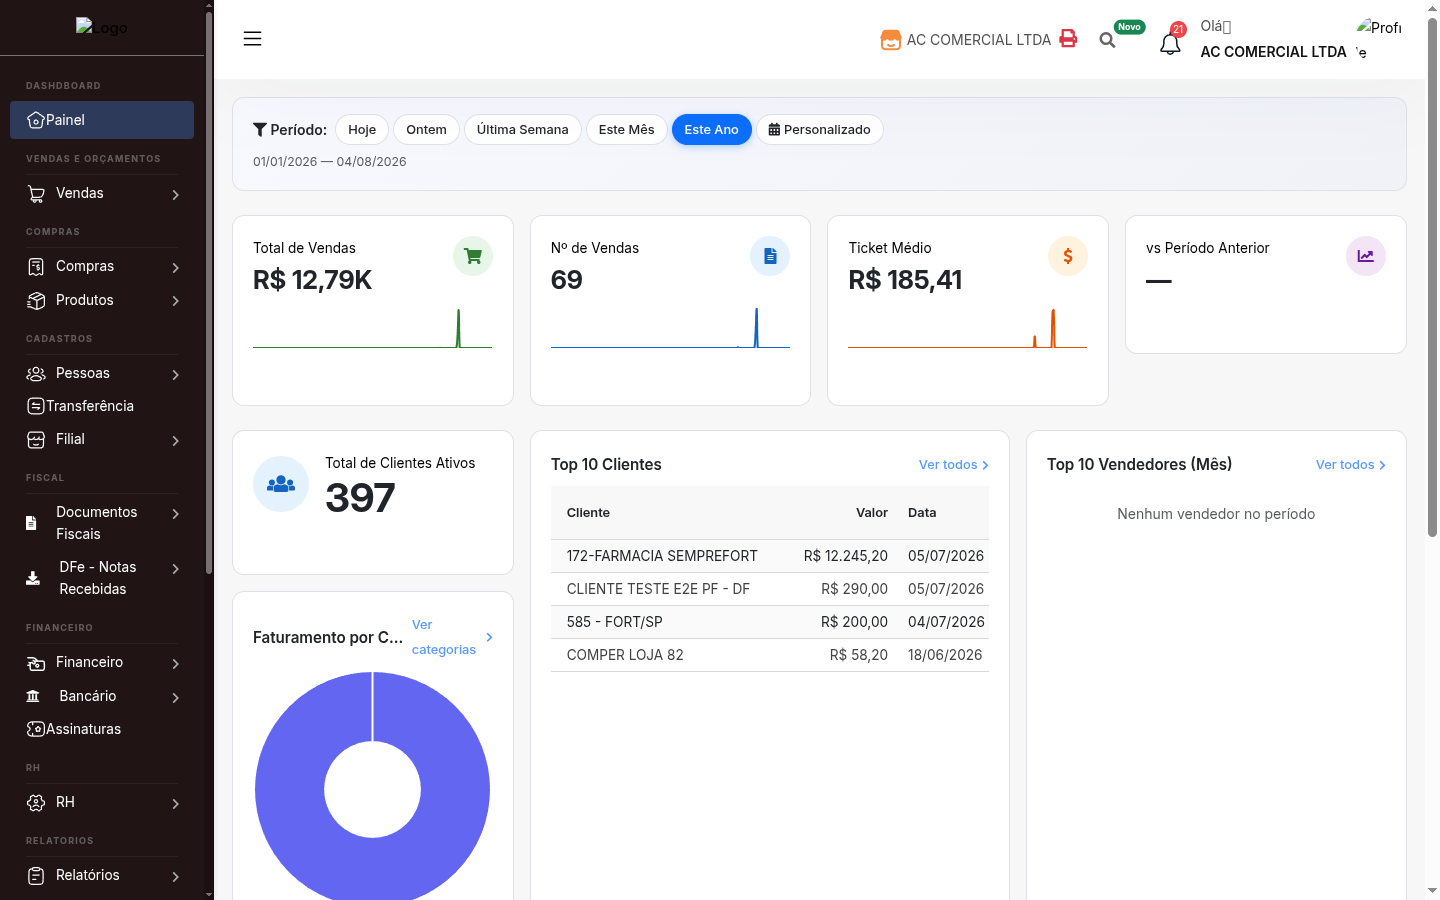Click the sidebar scrollbar thumb
1440x900 pixels.
[x=208, y=293]
